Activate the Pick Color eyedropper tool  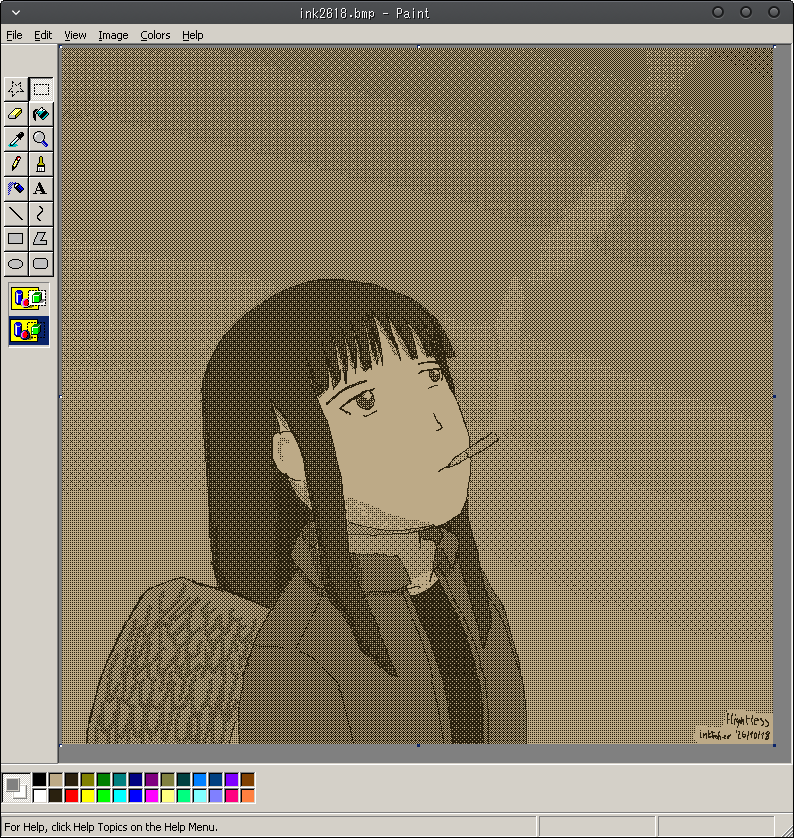16,139
